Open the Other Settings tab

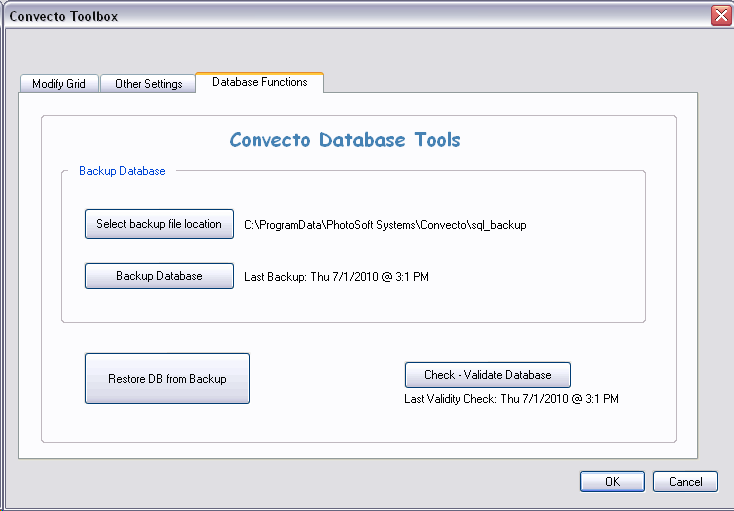coord(148,84)
